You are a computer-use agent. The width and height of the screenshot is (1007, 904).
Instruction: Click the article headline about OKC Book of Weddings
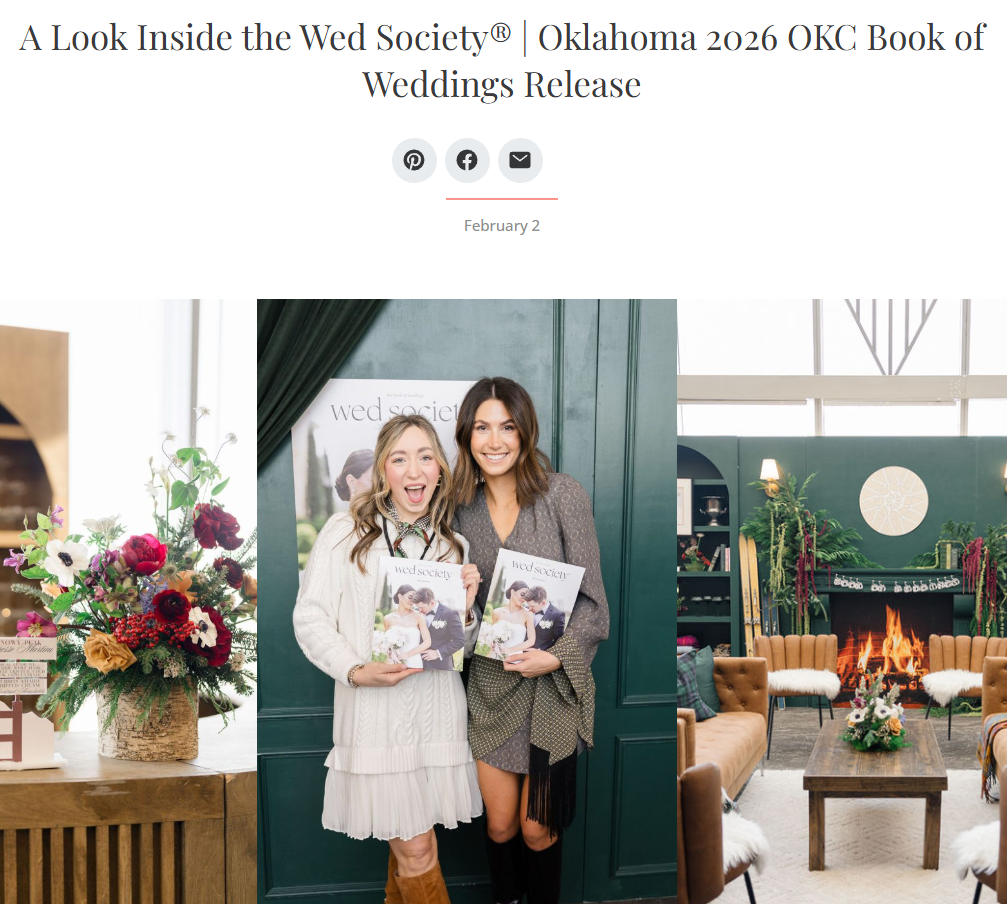(502, 61)
